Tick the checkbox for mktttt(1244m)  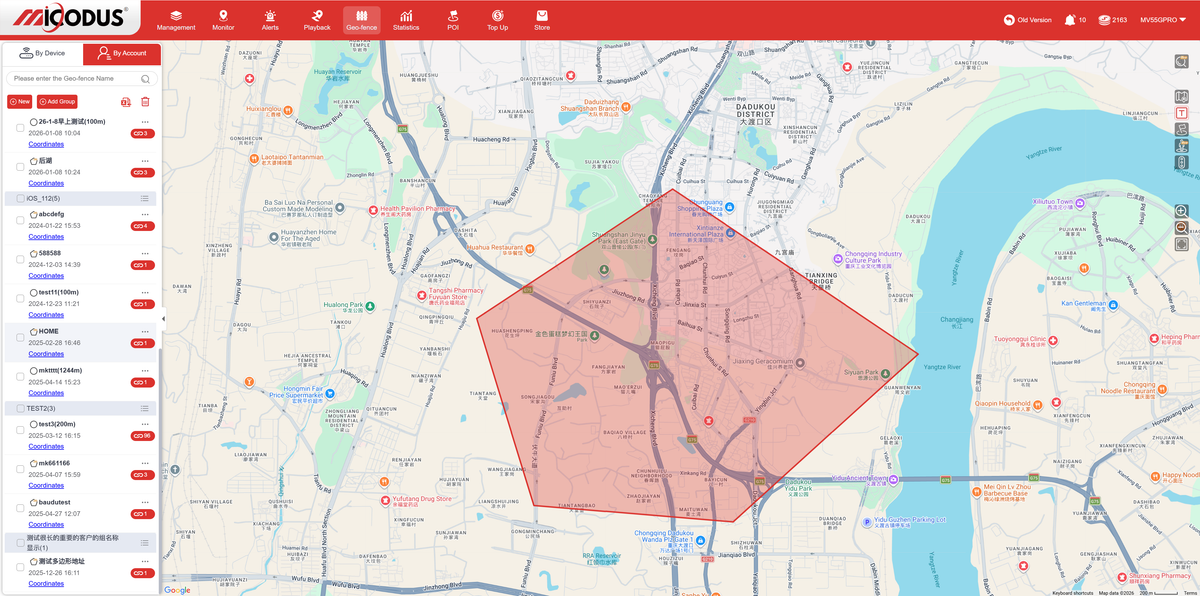(x=20, y=376)
